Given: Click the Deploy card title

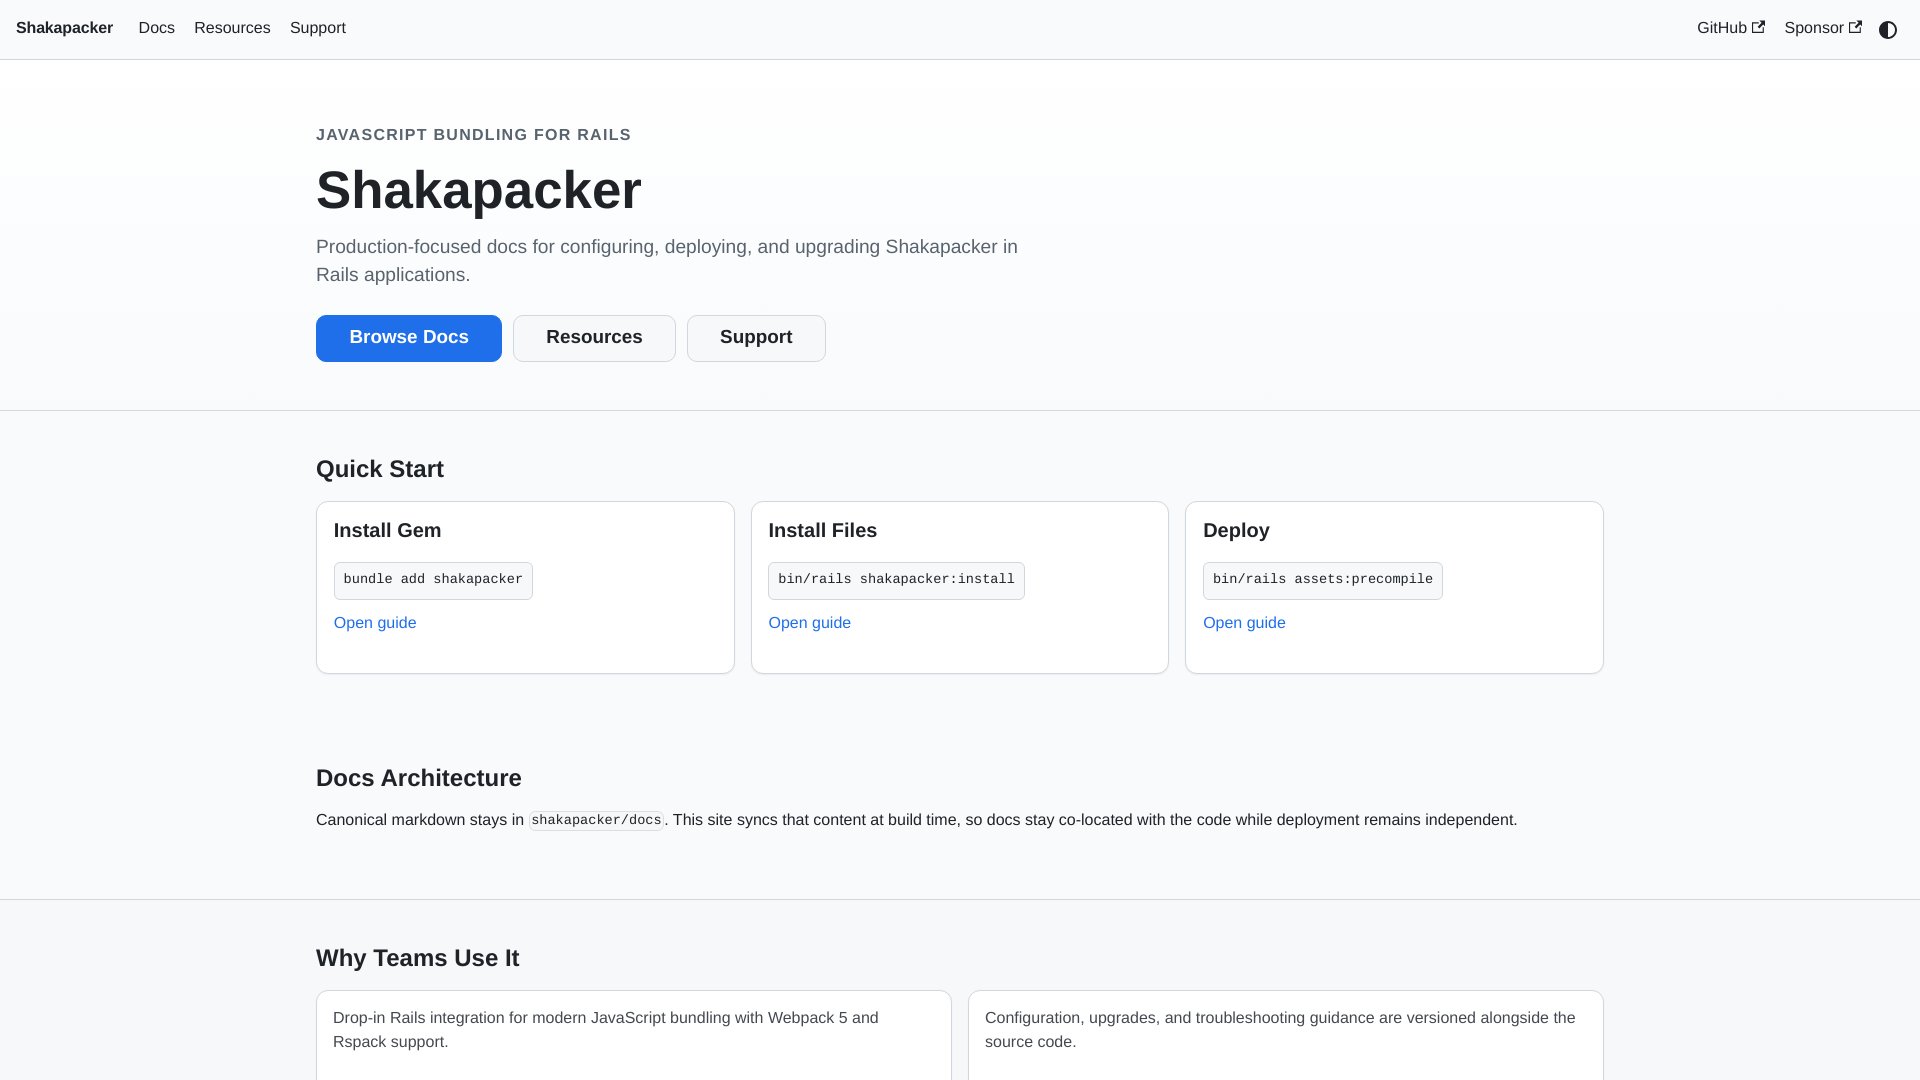Looking at the screenshot, I should tap(1236, 531).
